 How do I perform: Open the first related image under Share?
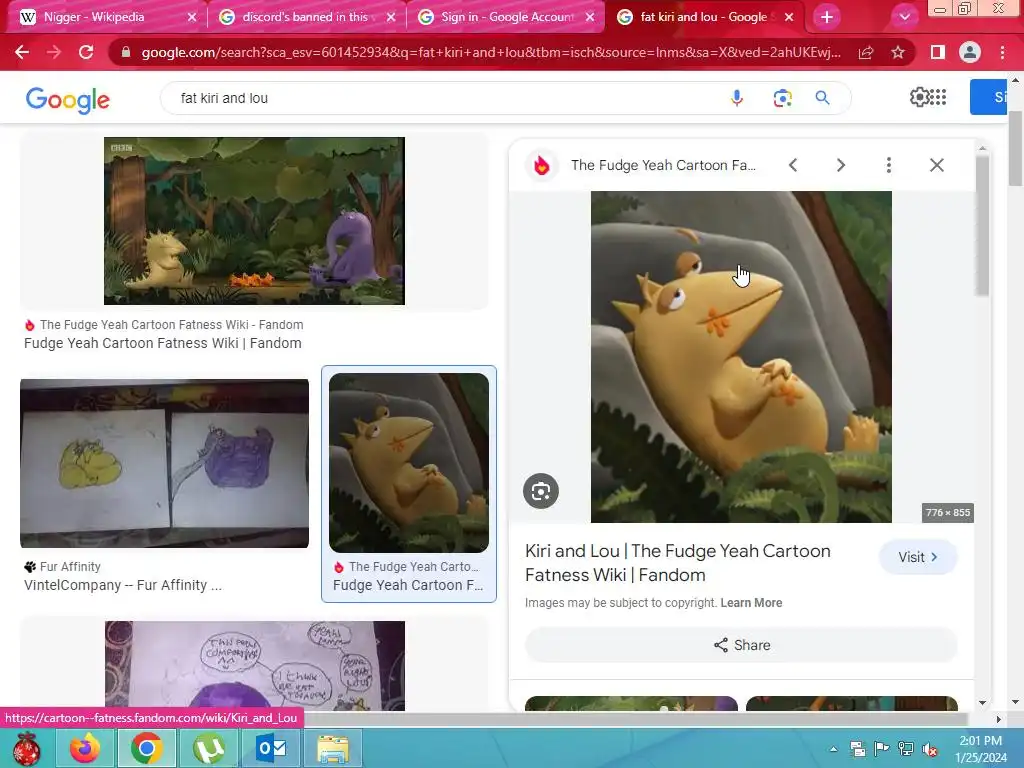631,703
